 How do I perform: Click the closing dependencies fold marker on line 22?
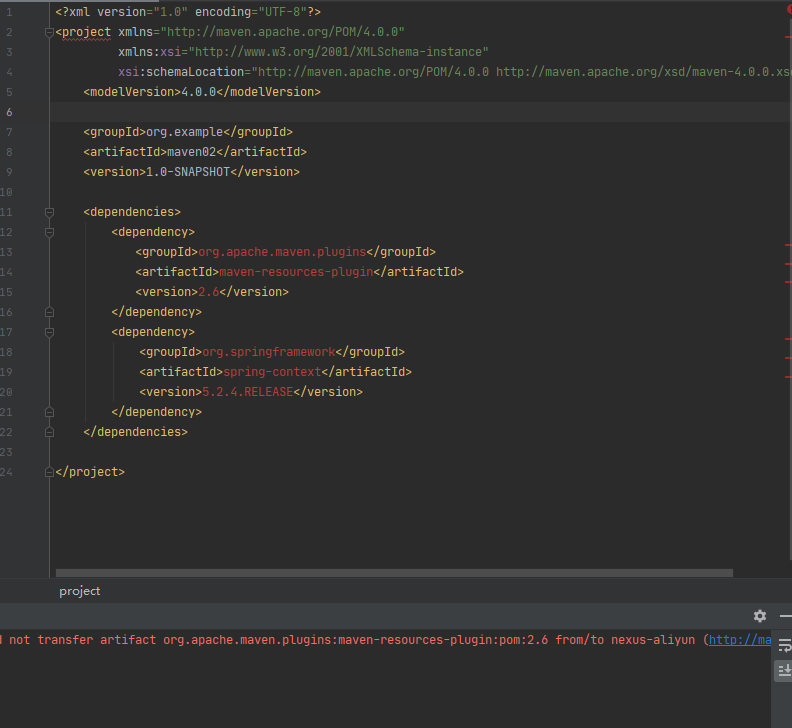pyautogui.click(x=49, y=432)
